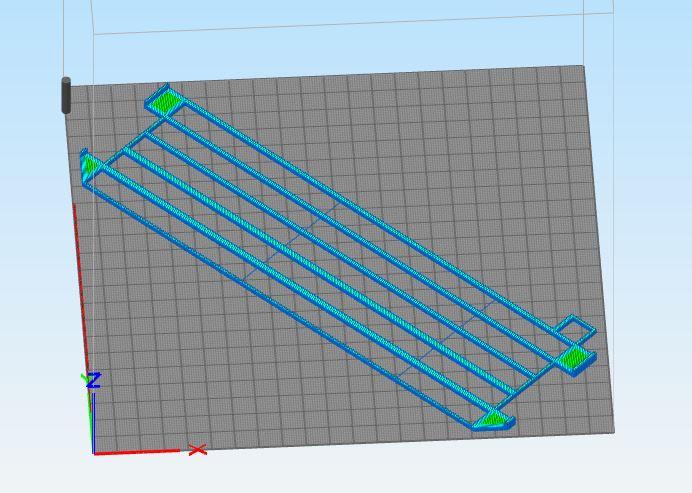
Task: Select the dark cylinder at plate corner
Action: pos(66,95)
